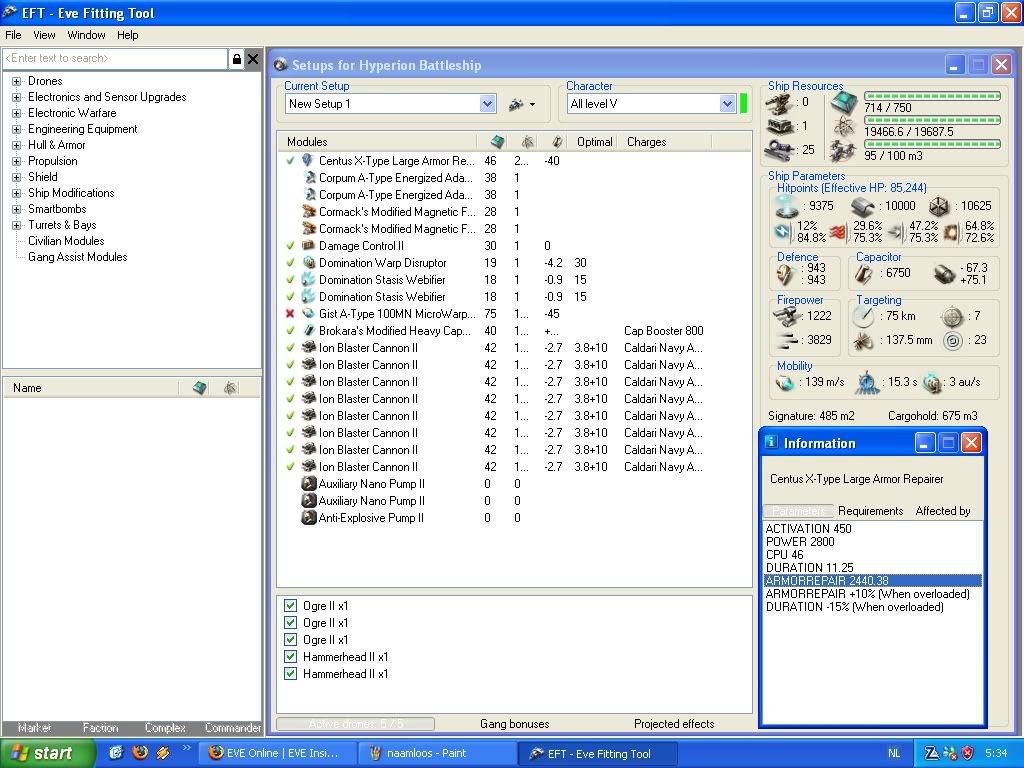Click the CPU column header icon
The image size is (1024, 768).
coord(498,142)
